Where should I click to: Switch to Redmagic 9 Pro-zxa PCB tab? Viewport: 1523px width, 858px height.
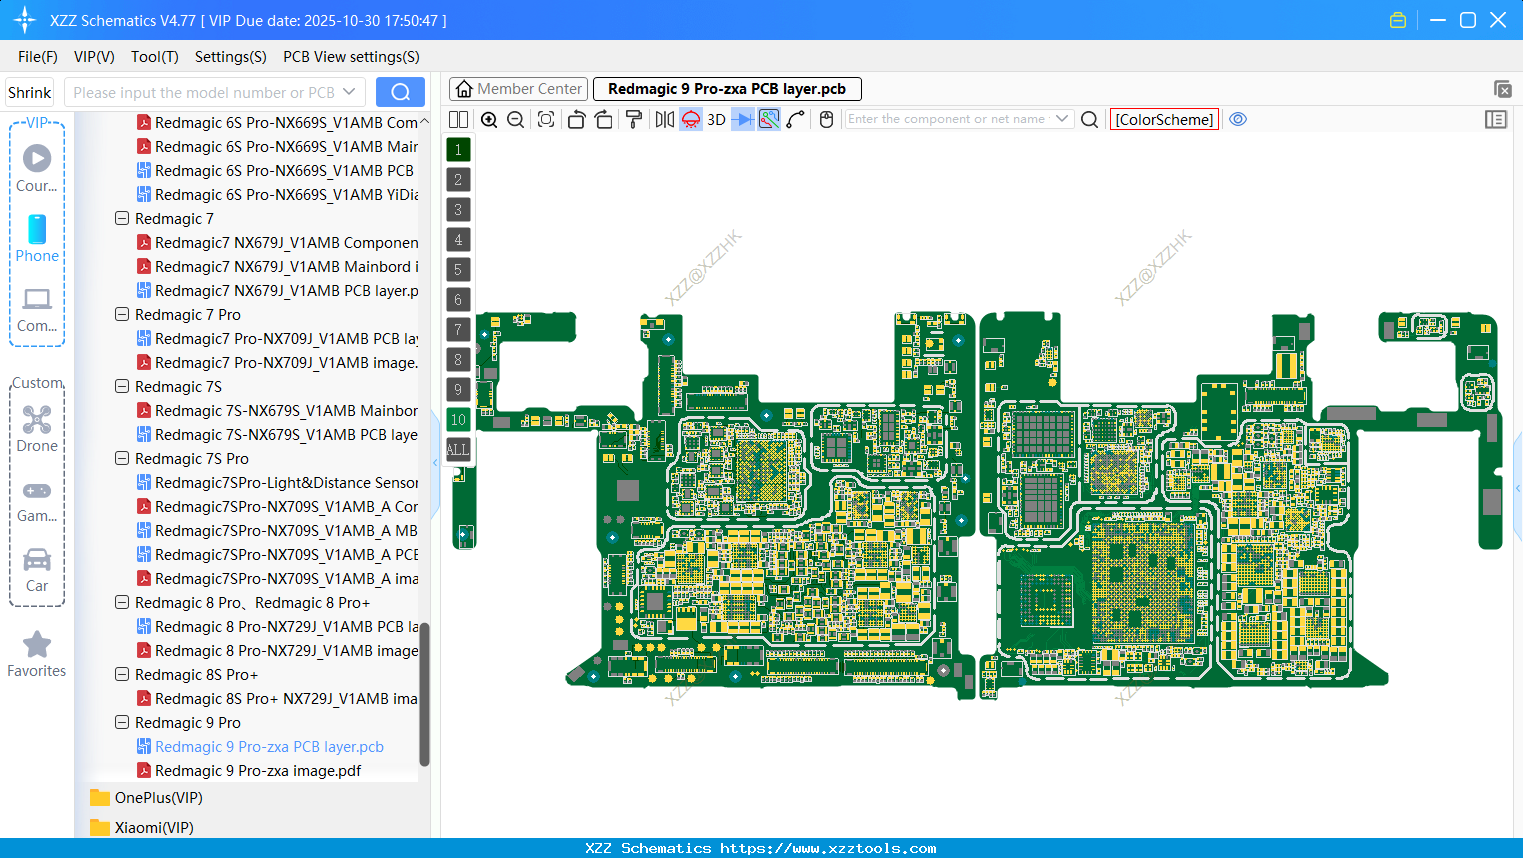tap(727, 88)
